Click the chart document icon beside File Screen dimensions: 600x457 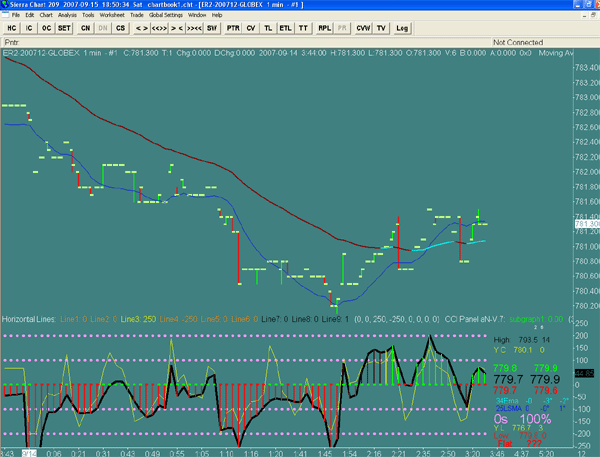click(x=5, y=15)
